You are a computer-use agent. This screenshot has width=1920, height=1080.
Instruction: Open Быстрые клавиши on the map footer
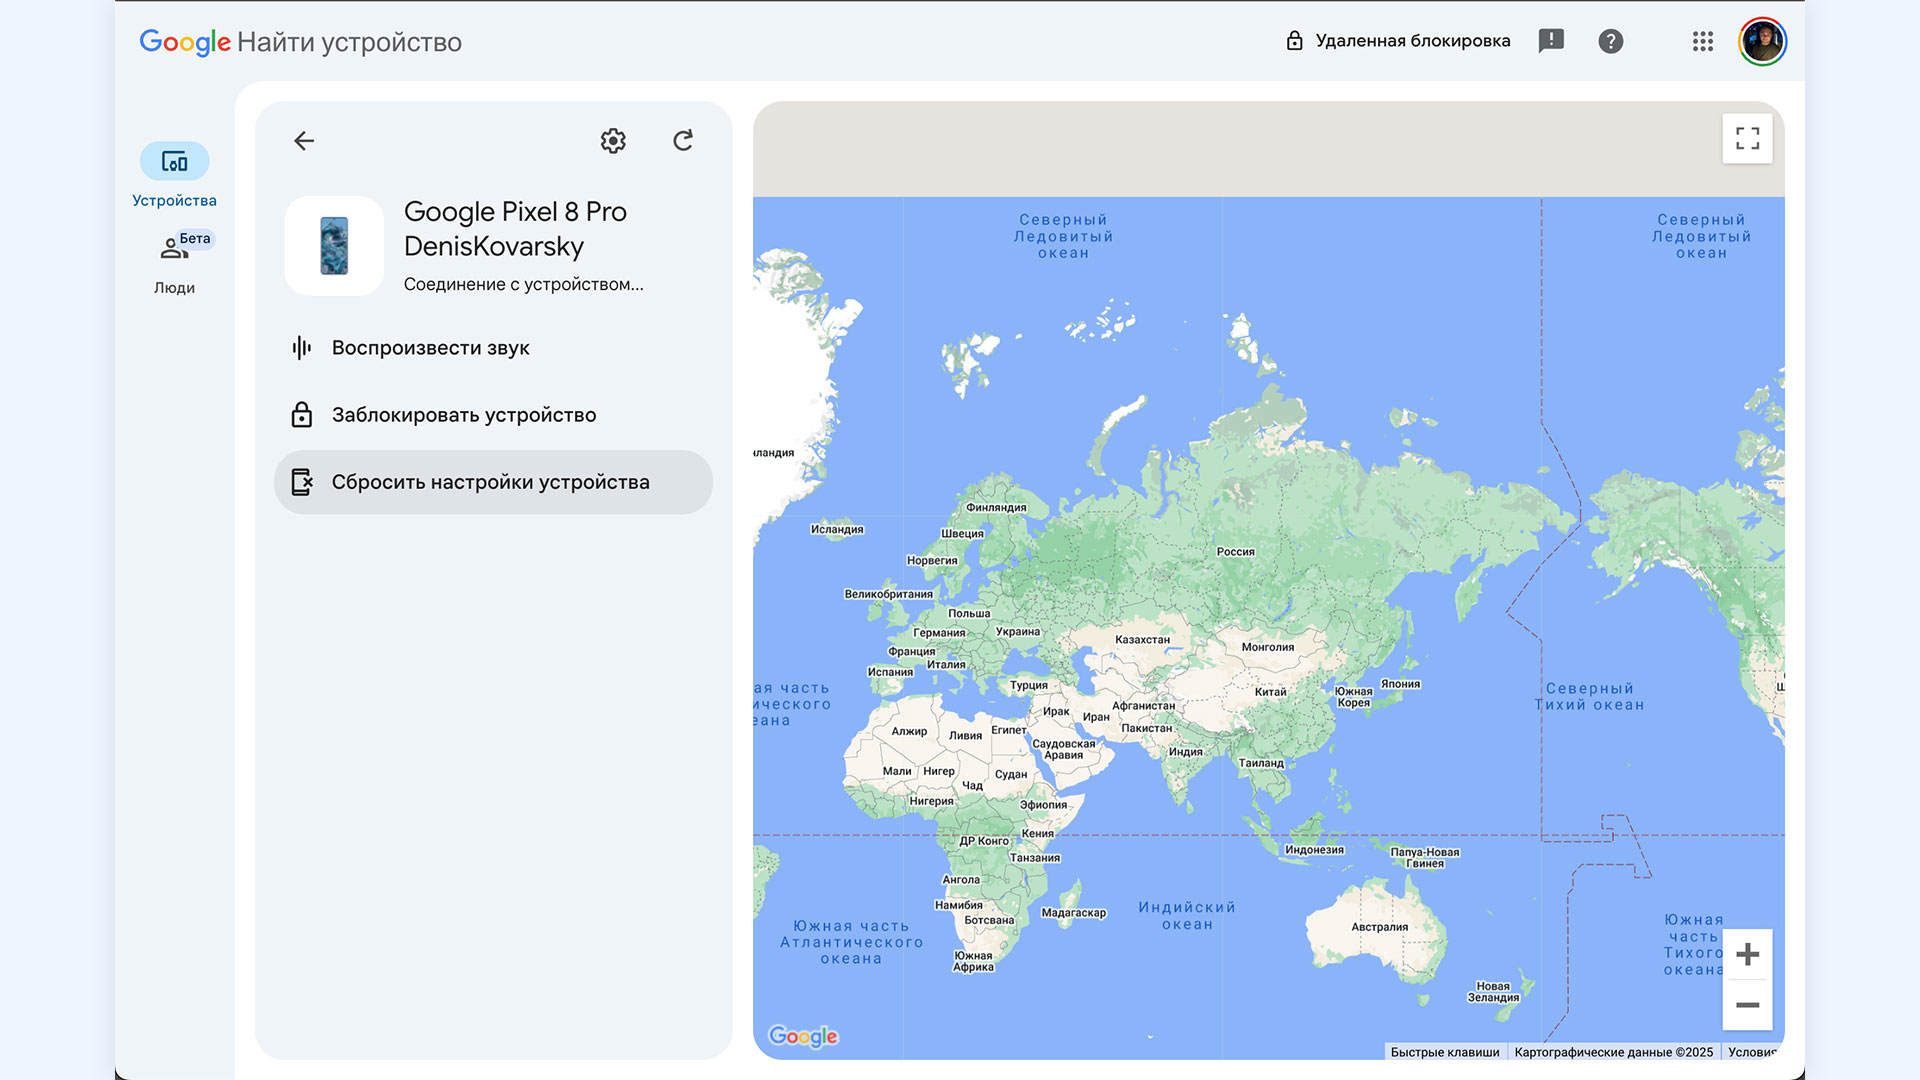(1445, 1052)
